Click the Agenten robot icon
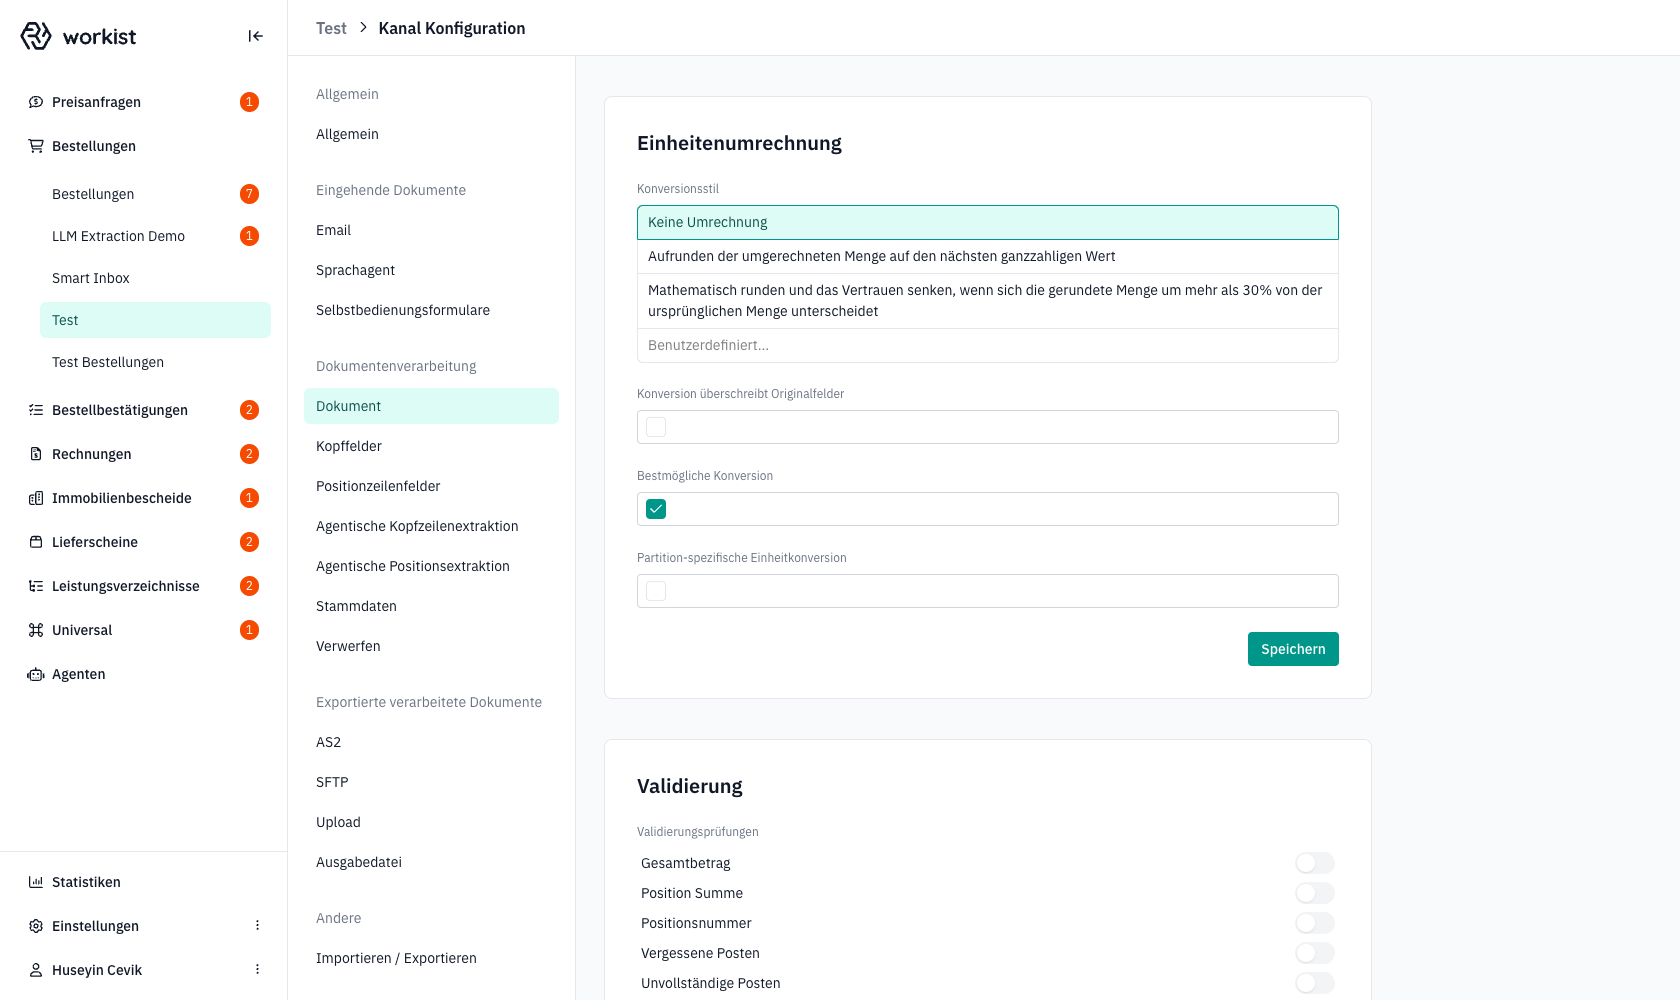This screenshot has height=1000, width=1680. click(x=36, y=674)
